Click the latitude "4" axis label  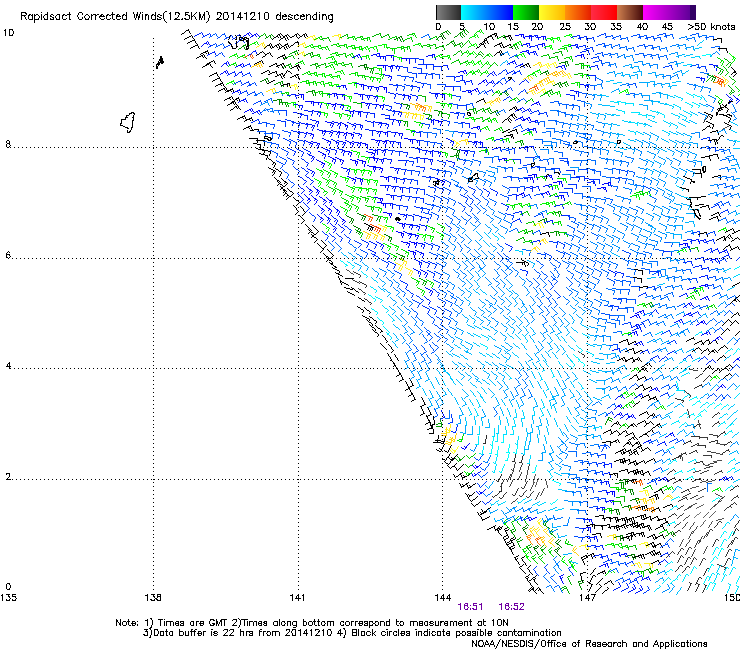pyautogui.click(x=8, y=366)
